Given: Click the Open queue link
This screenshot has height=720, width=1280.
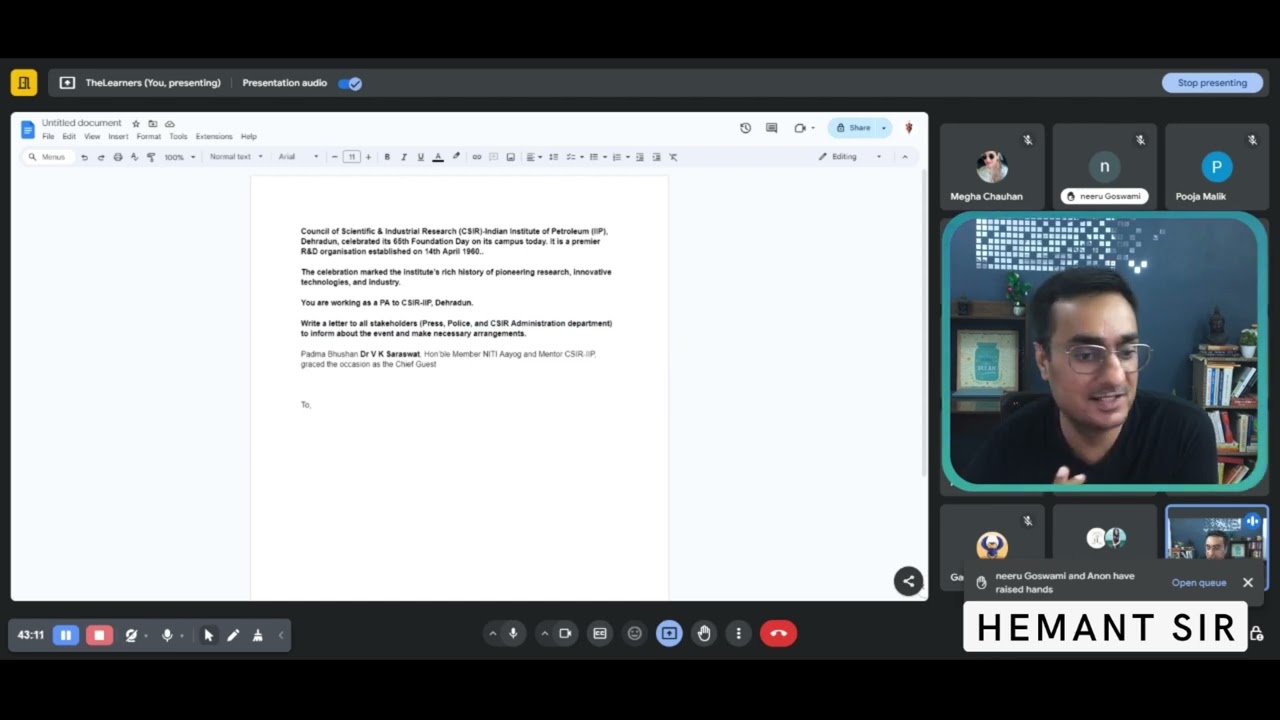Looking at the screenshot, I should pyautogui.click(x=1199, y=583).
